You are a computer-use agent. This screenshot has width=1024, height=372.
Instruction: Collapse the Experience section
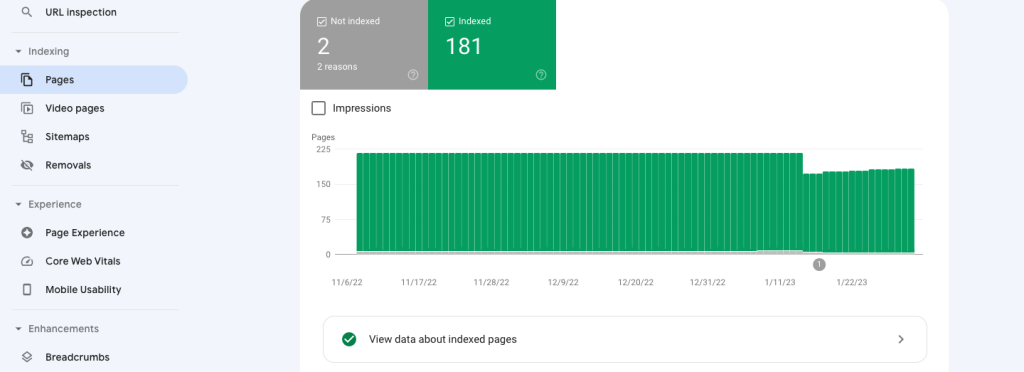(x=18, y=204)
